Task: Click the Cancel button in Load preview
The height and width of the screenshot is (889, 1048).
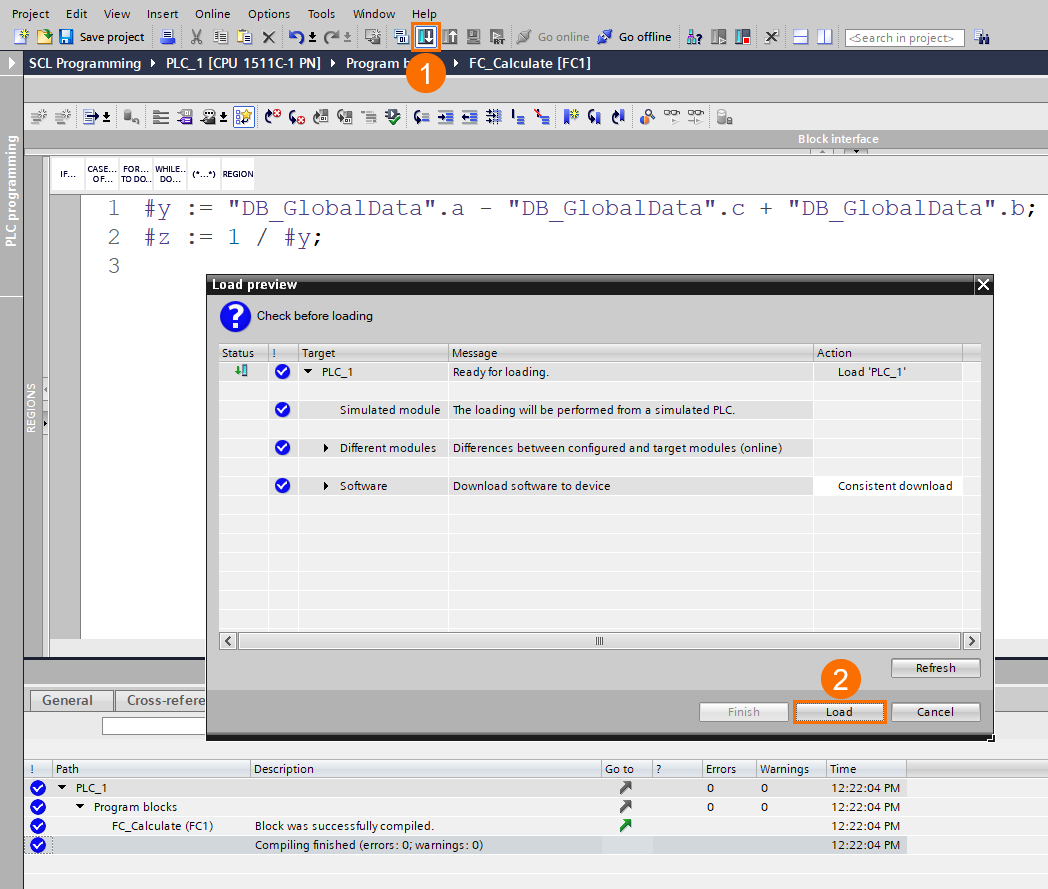Action: pyautogui.click(x=935, y=712)
